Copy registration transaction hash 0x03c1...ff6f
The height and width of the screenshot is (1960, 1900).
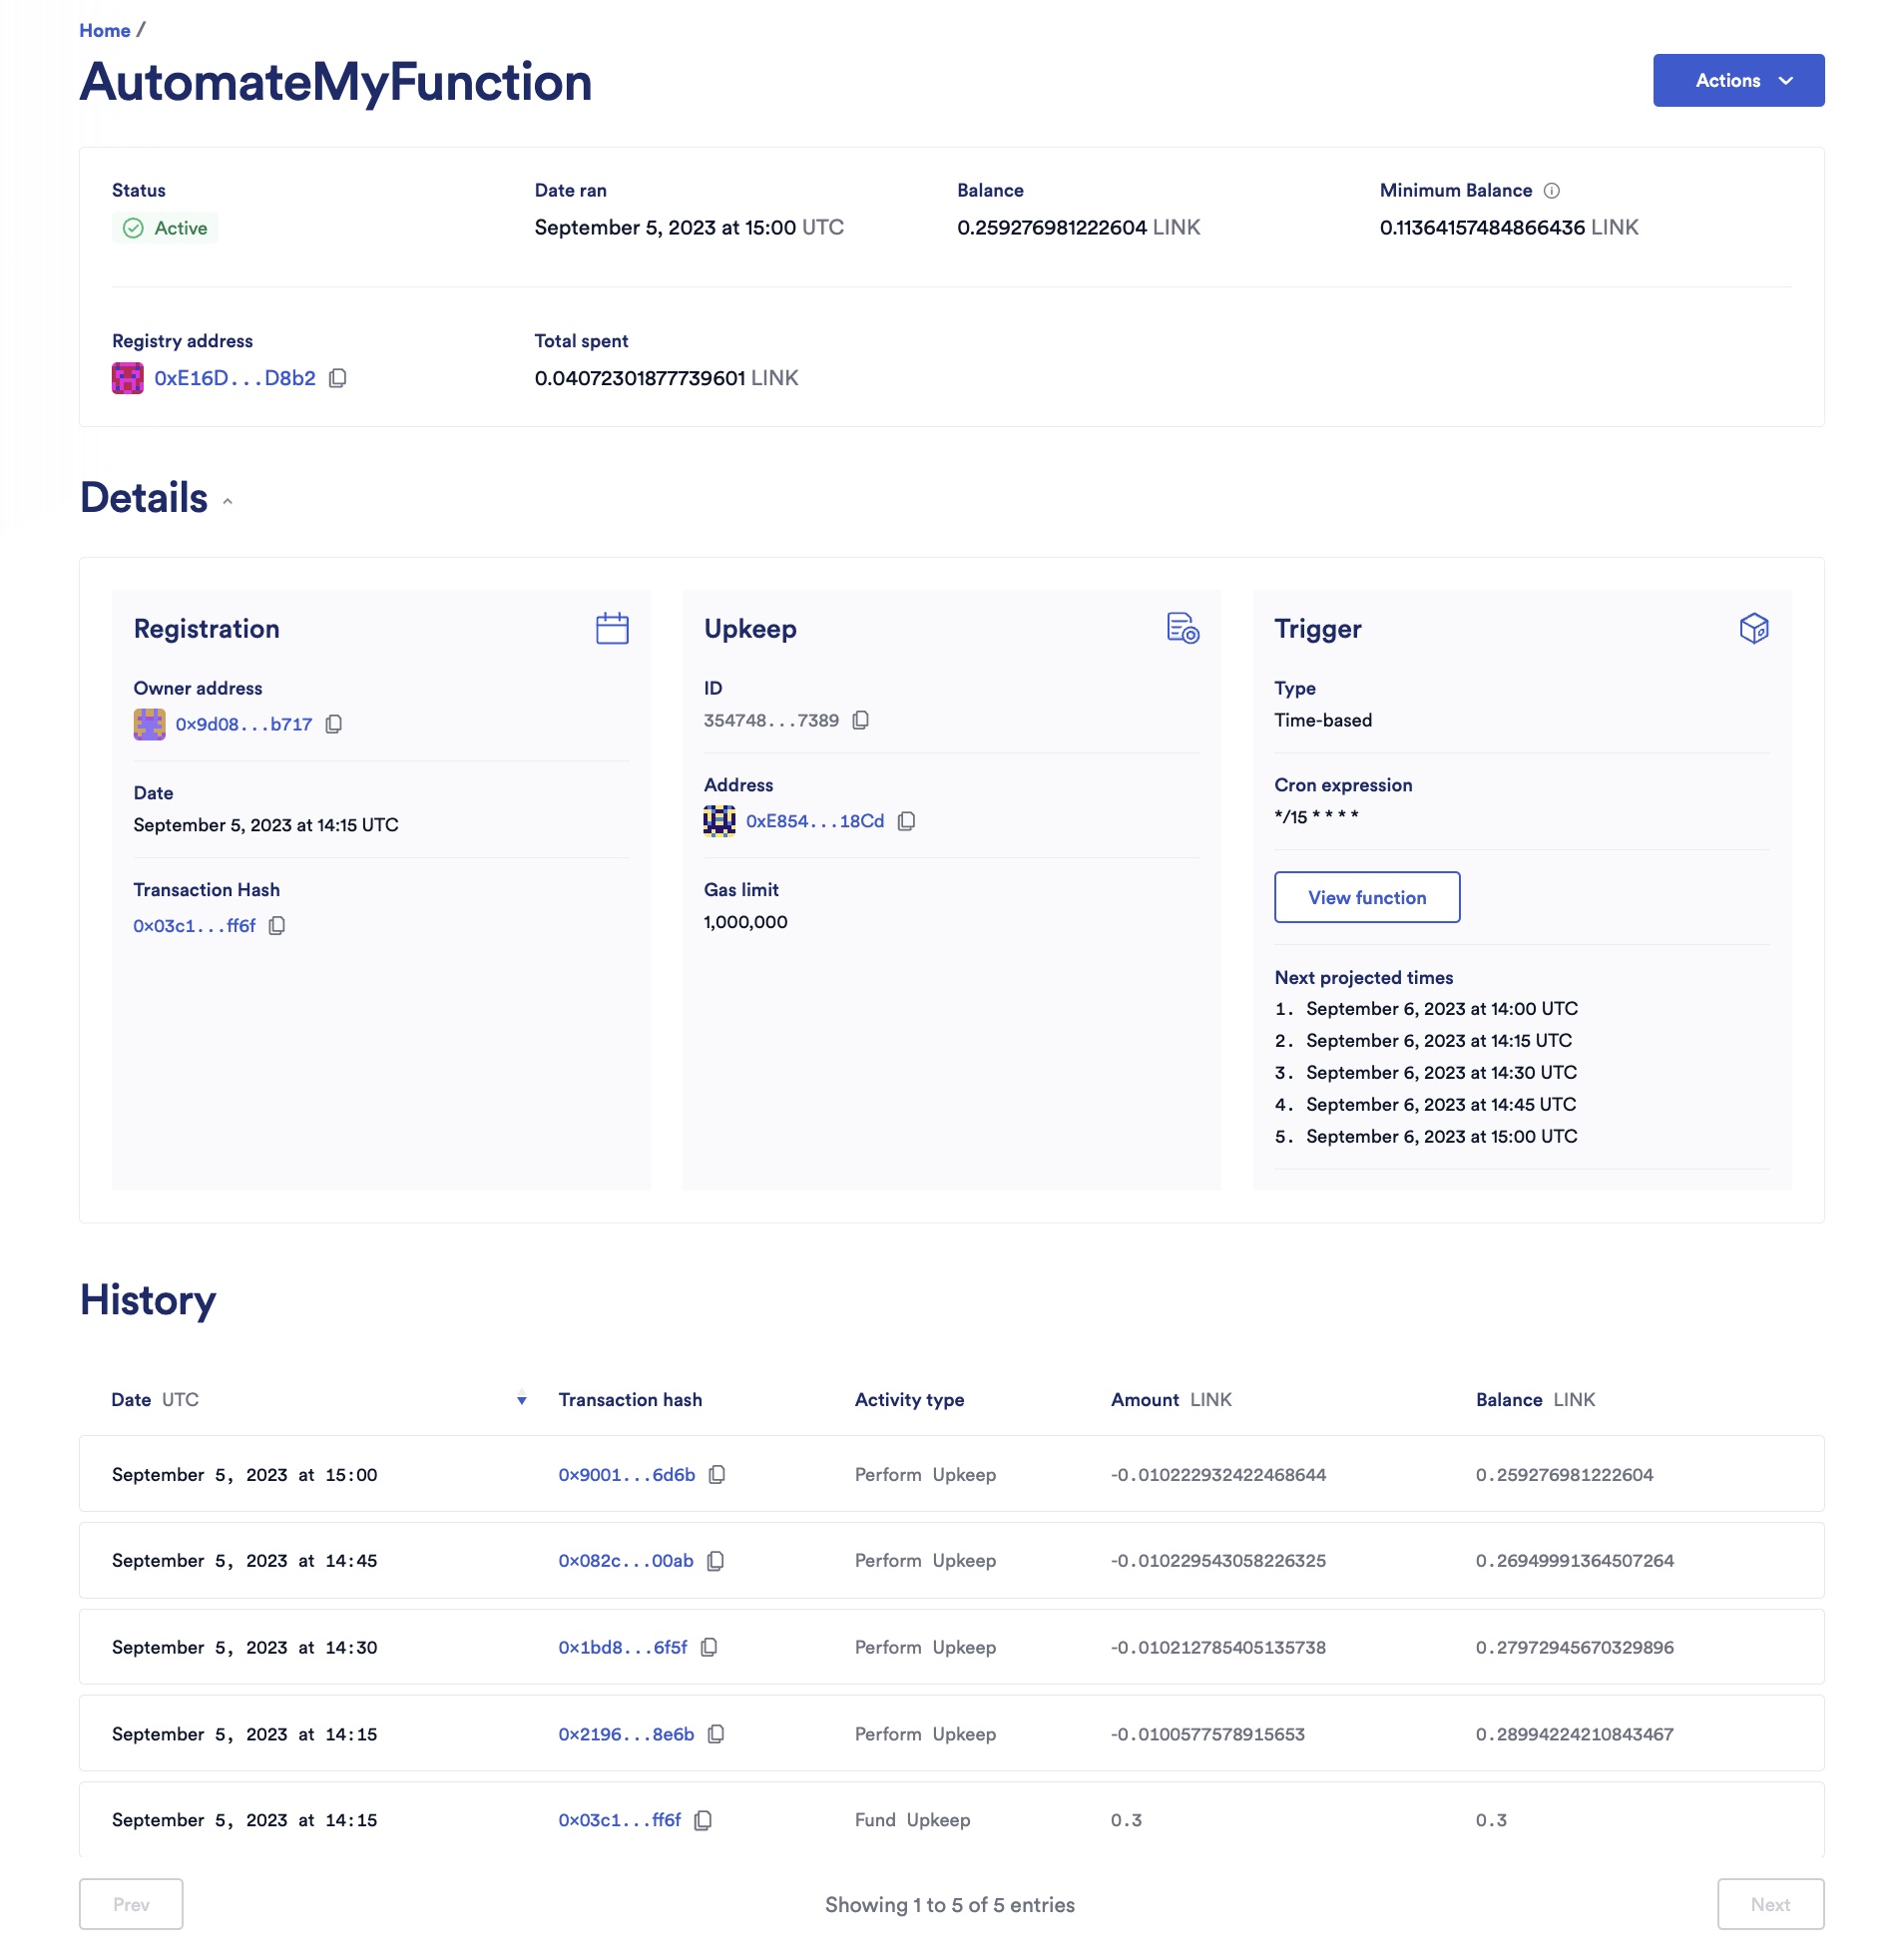click(277, 926)
